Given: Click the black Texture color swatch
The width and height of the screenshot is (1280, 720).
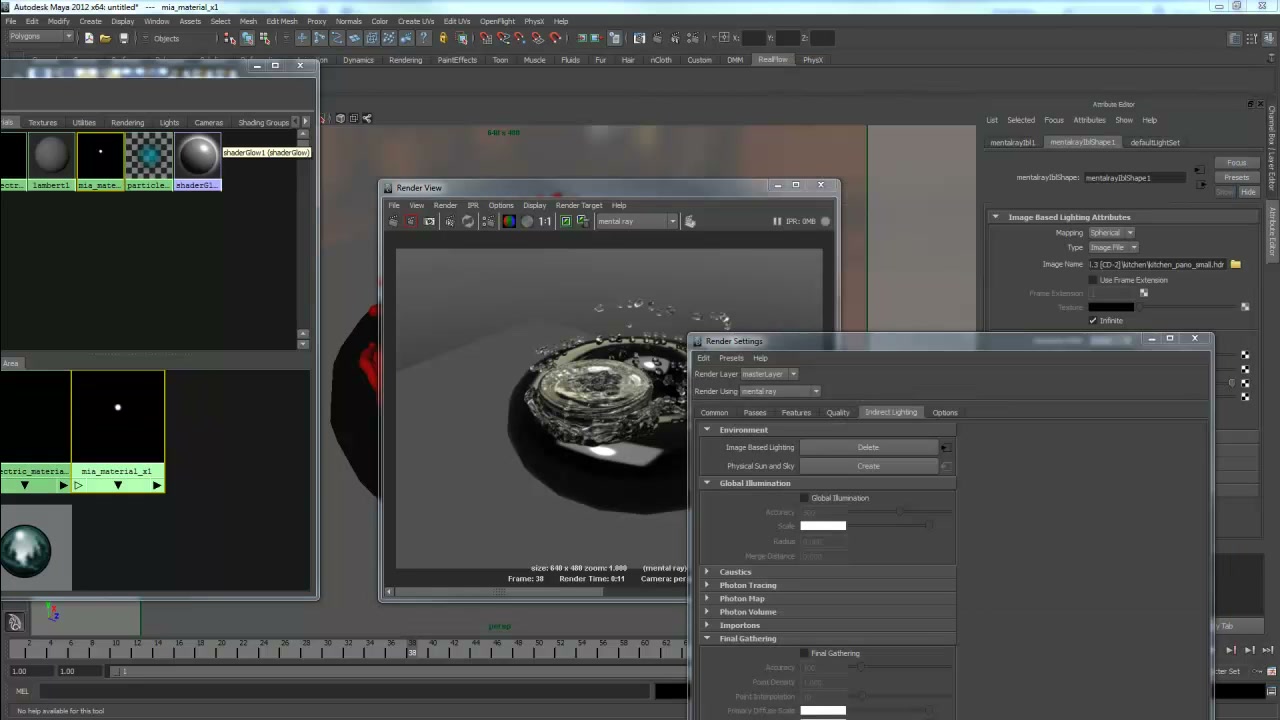Looking at the screenshot, I should 1111,307.
